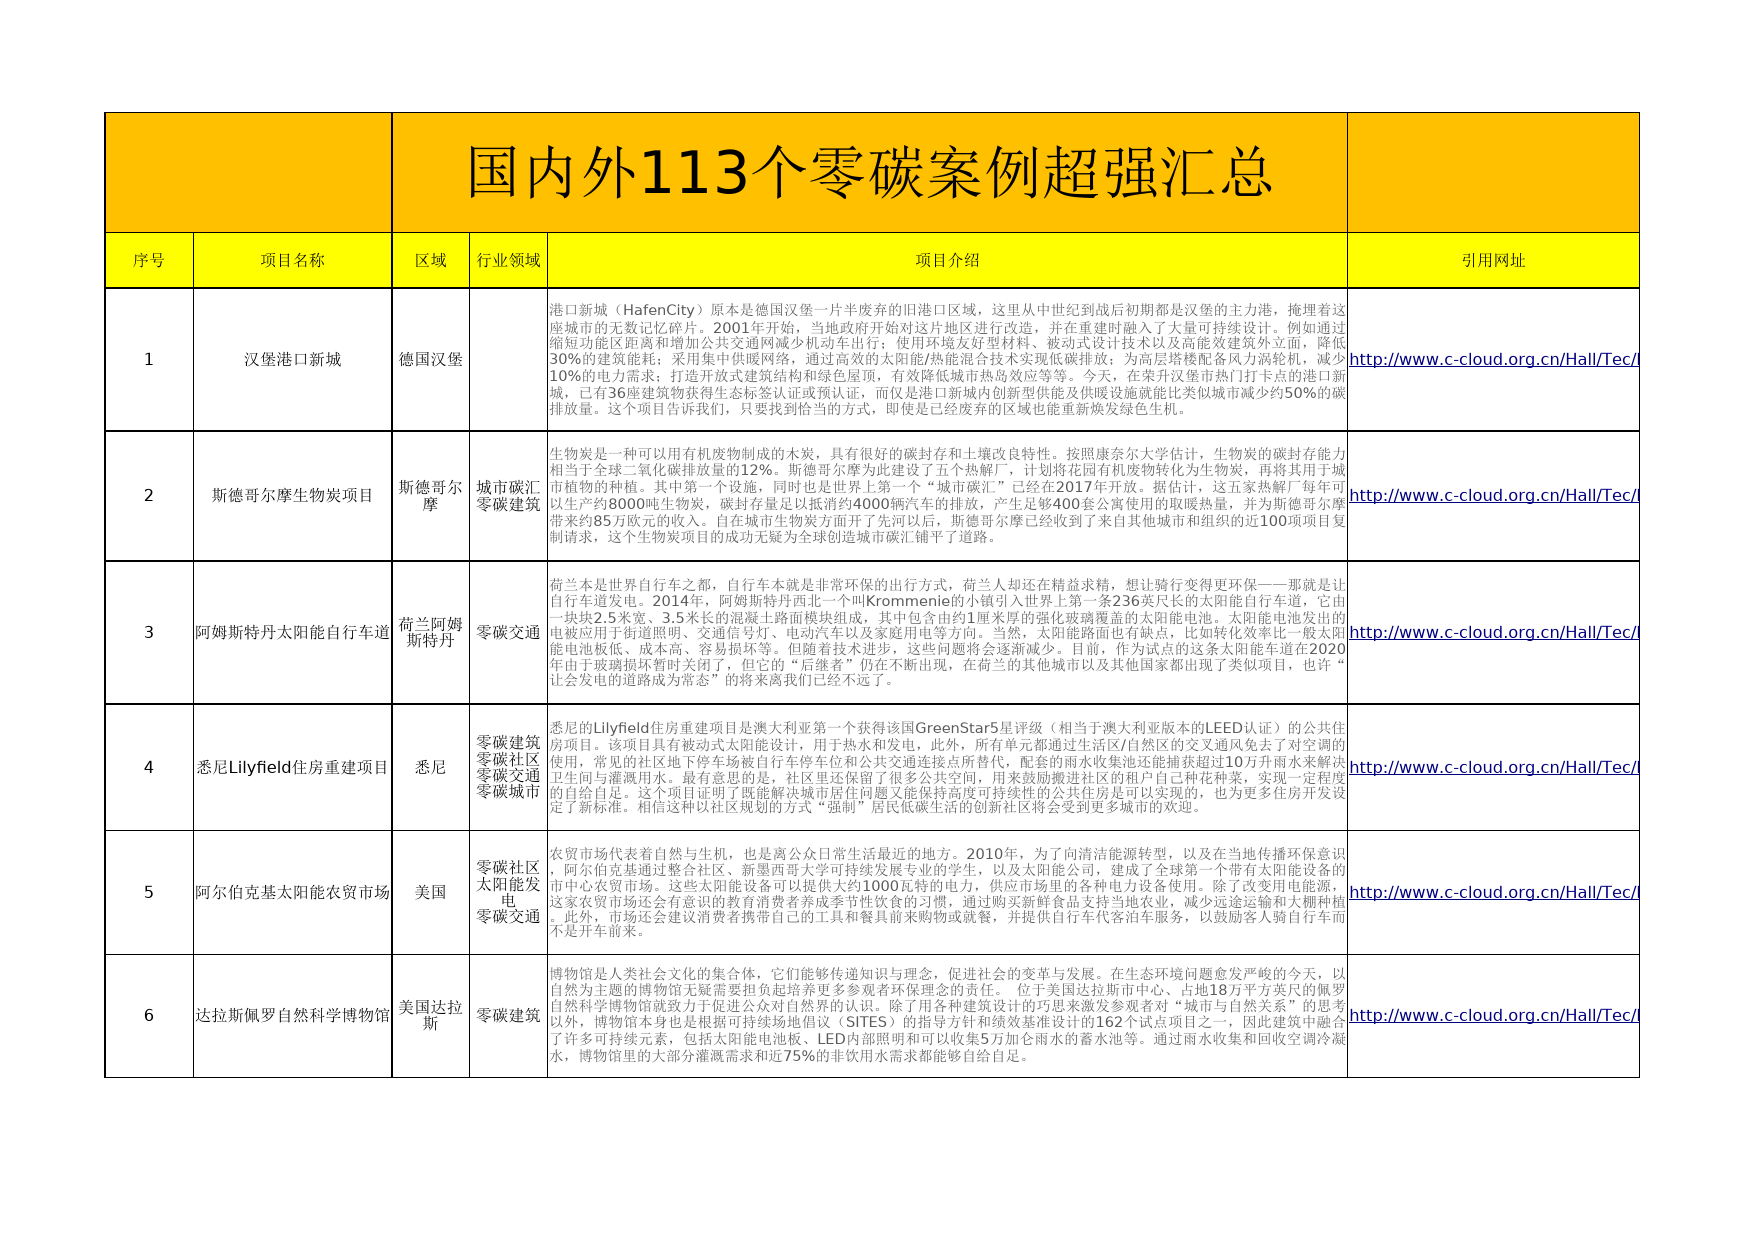This screenshot has height=1240, width=1754.
Task: Select the cell with number 1
Action: [x=149, y=360]
